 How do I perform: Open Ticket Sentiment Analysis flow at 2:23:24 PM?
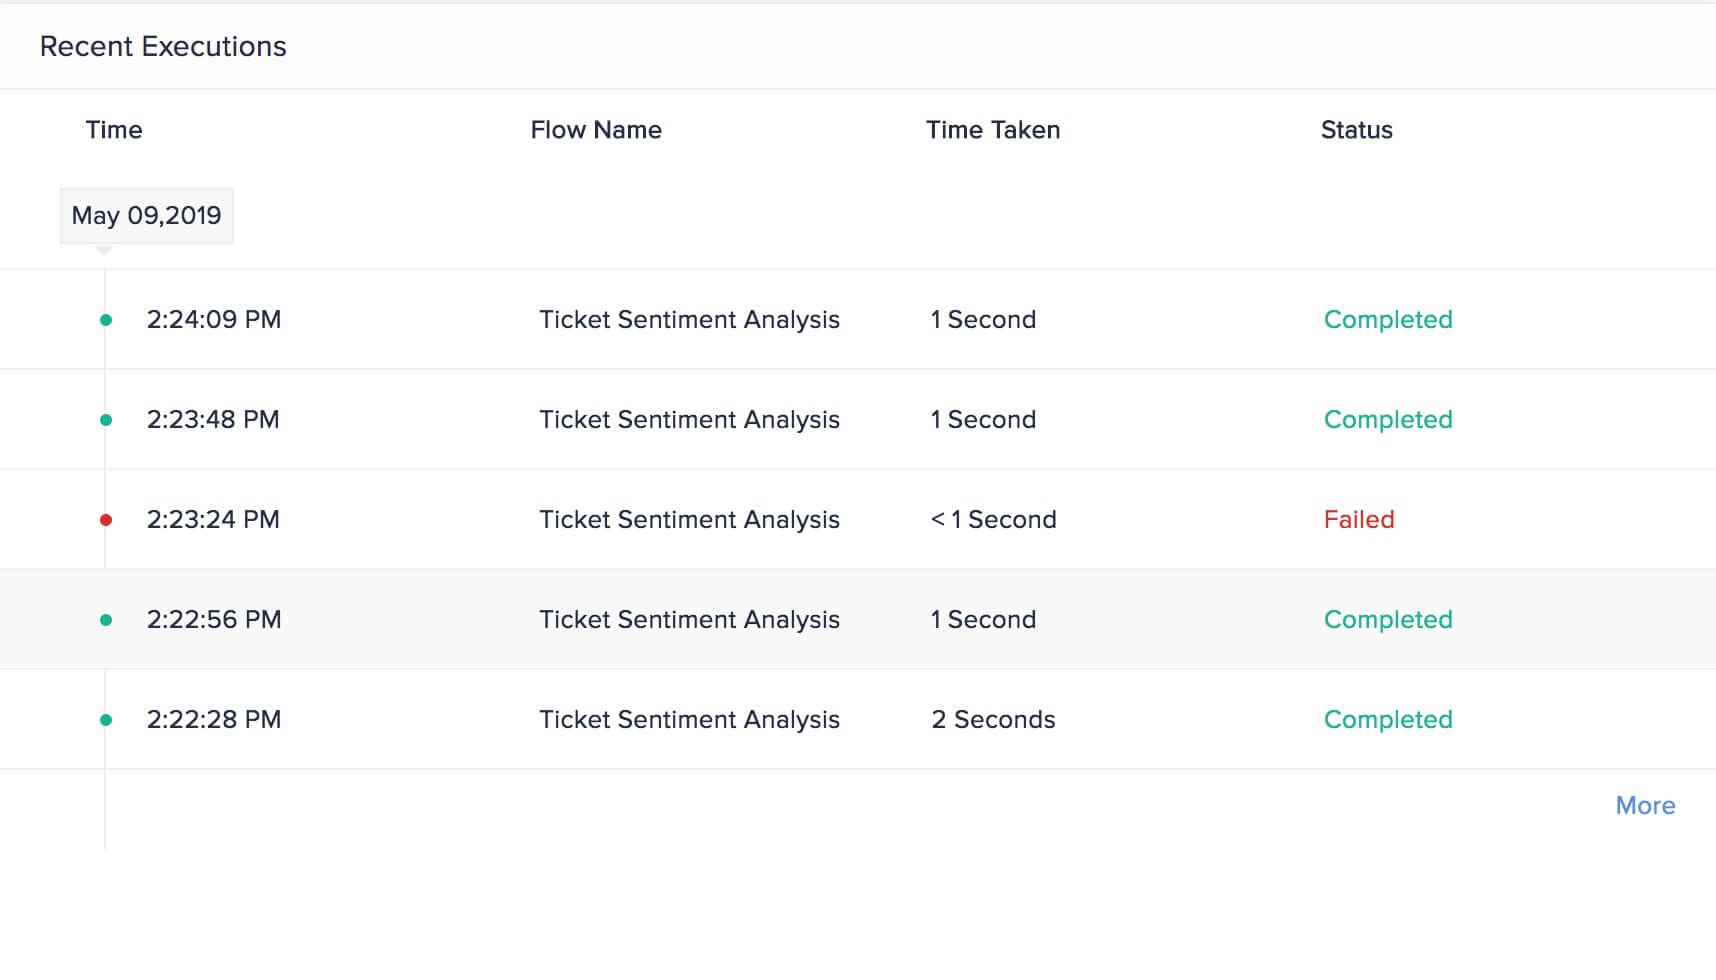point(689,520)
